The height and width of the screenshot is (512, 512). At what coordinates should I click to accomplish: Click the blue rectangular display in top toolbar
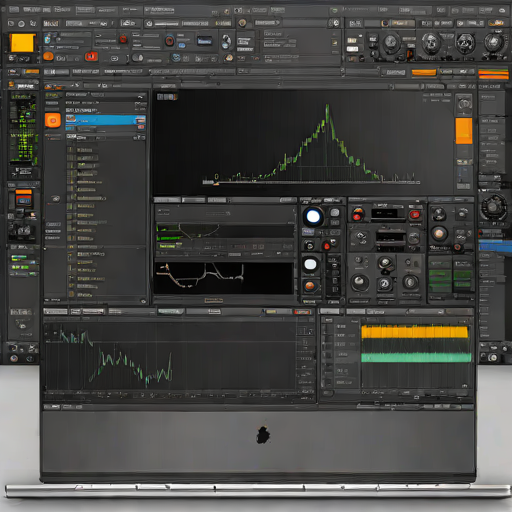point(204,41)
